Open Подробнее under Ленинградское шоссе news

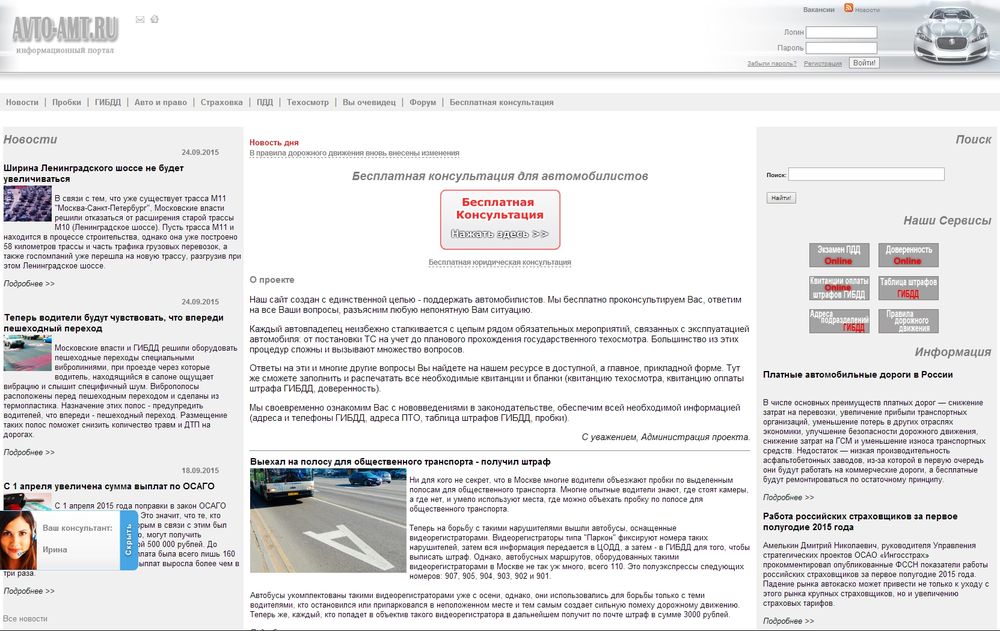click(29, 284)
